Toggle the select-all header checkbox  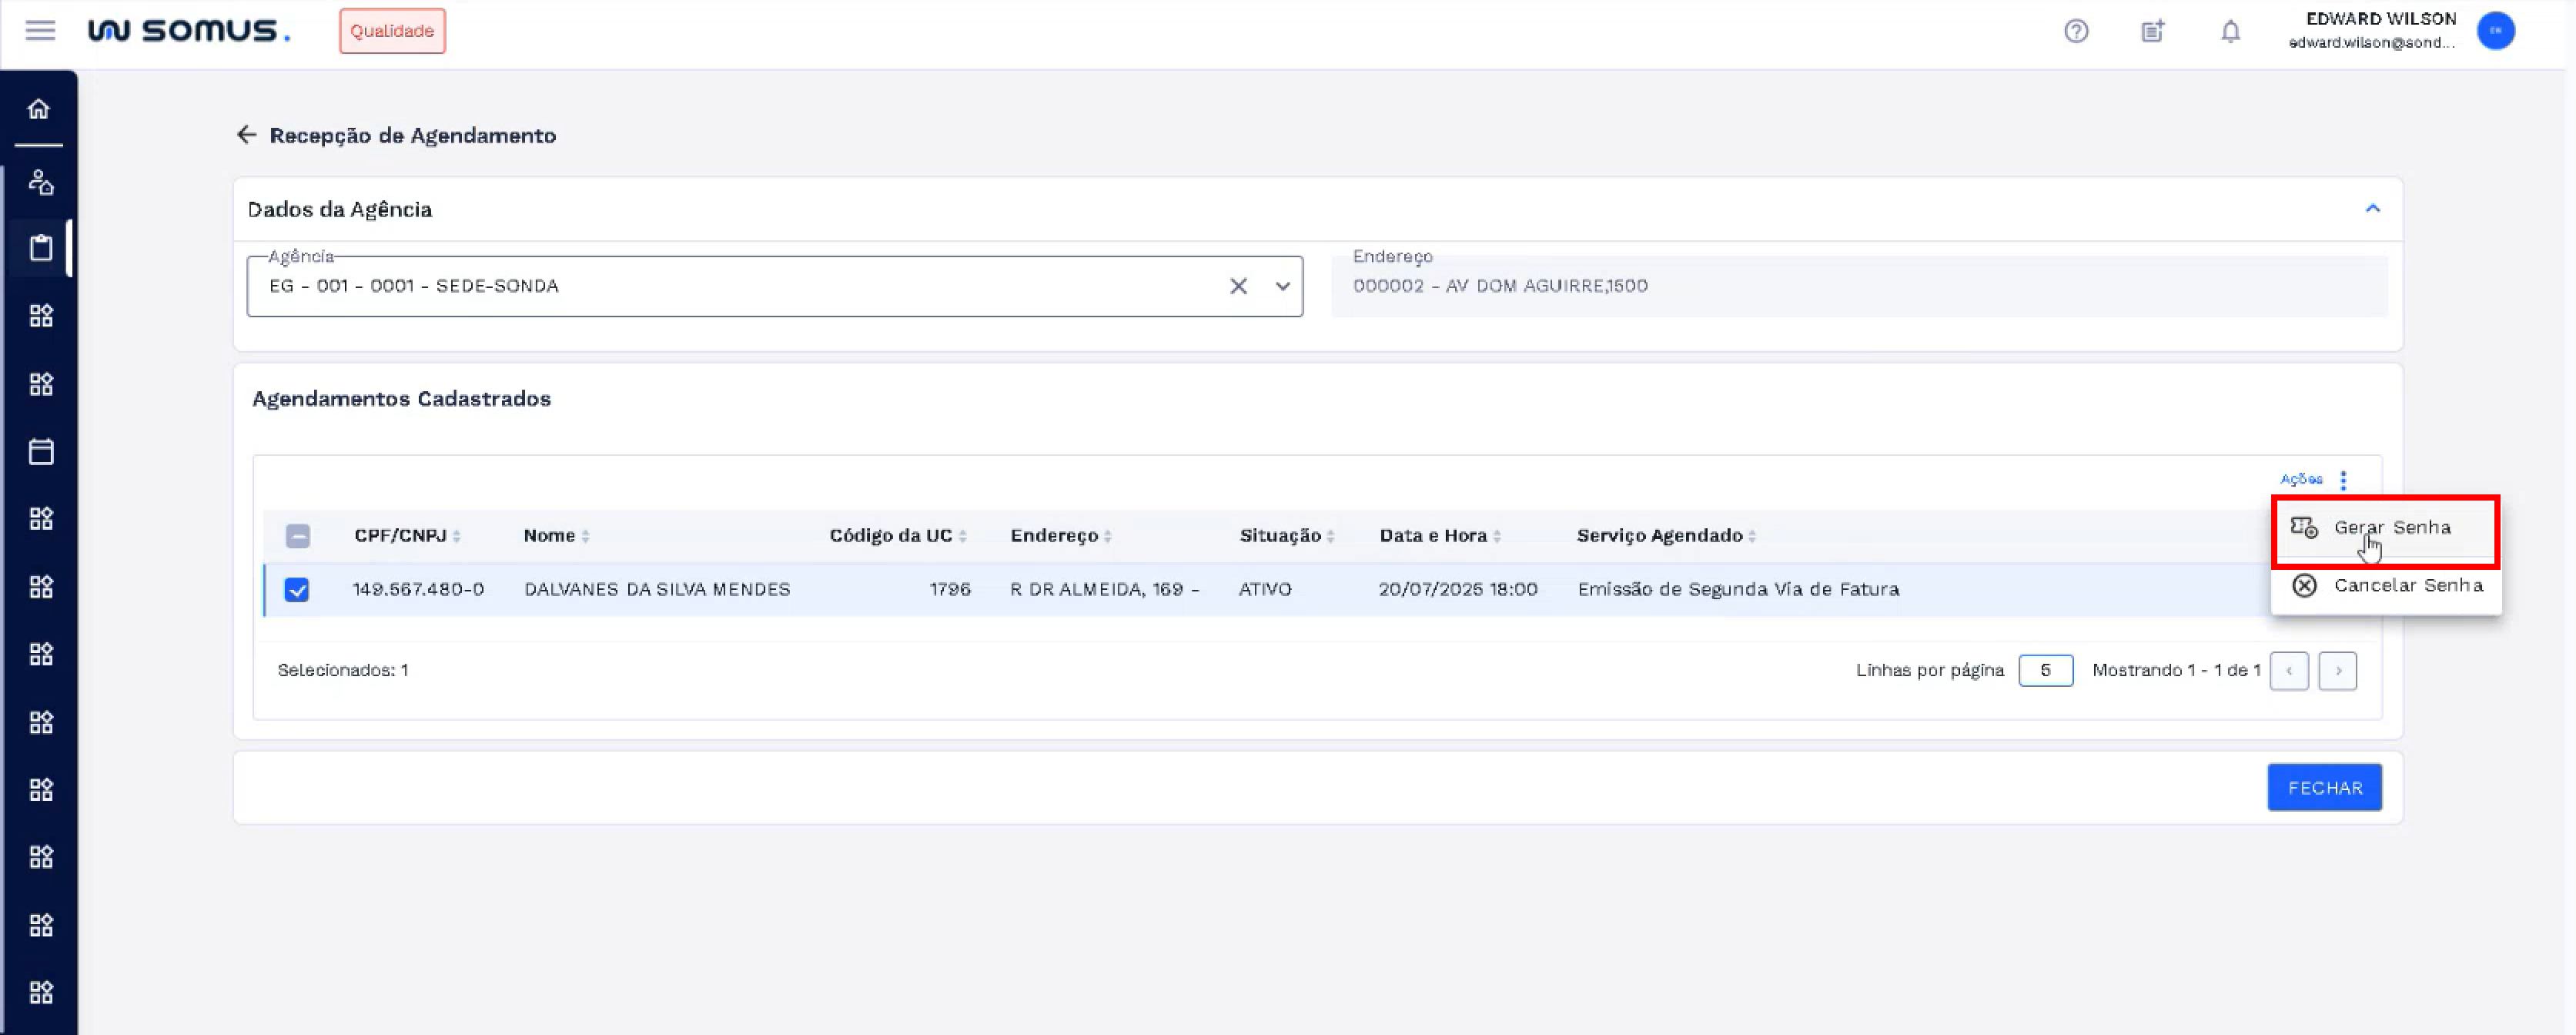click(297, 536)
